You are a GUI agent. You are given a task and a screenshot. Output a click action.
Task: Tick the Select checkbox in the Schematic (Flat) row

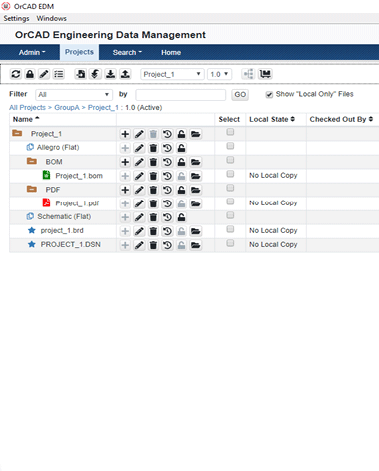[230, 215]
